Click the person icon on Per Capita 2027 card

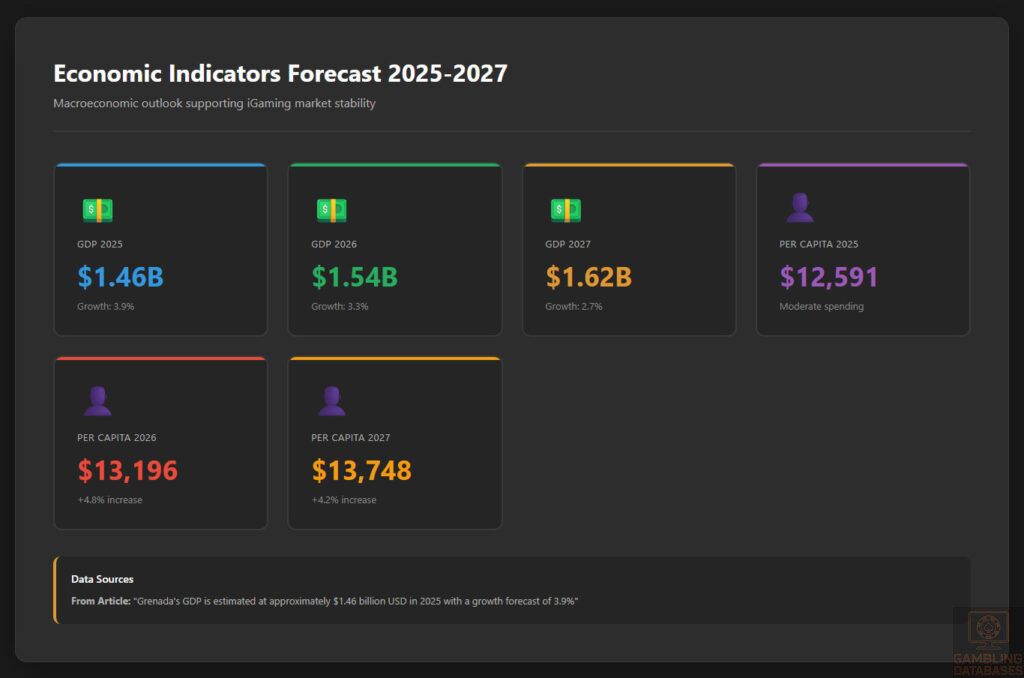pos(331,399)
